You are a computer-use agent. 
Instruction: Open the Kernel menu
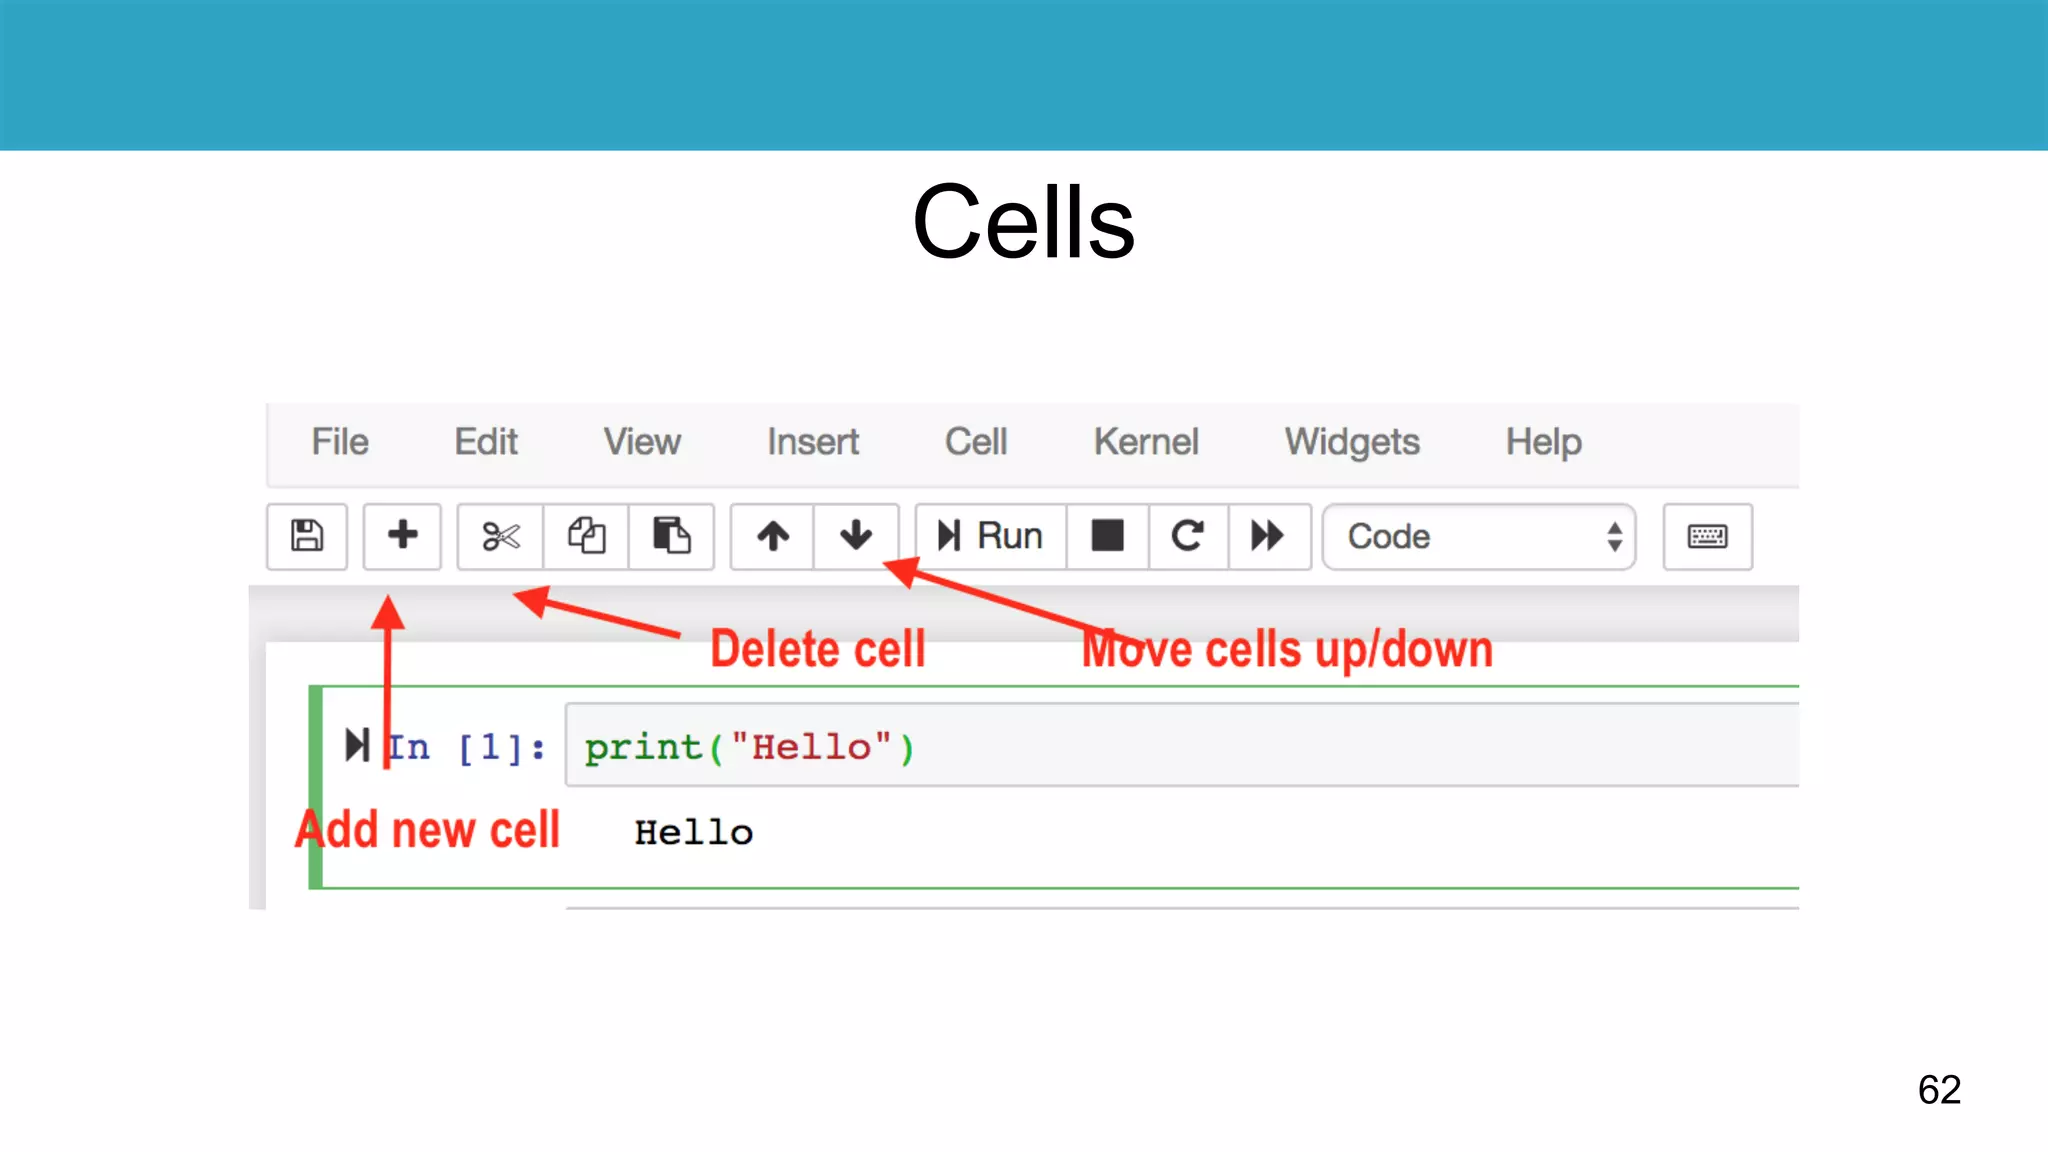[1146, 442]
